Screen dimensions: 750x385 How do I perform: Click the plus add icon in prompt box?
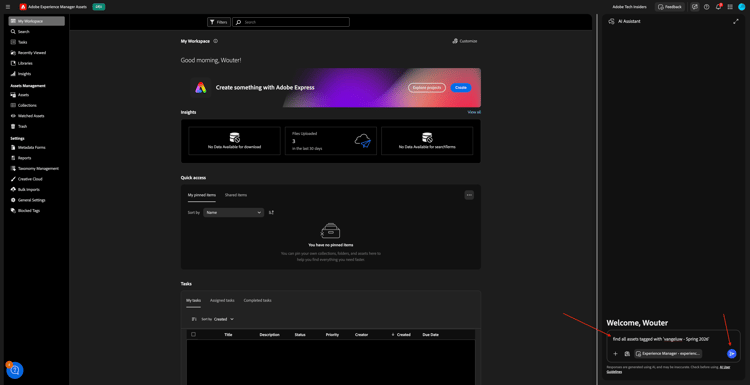(x=616, y=354)
